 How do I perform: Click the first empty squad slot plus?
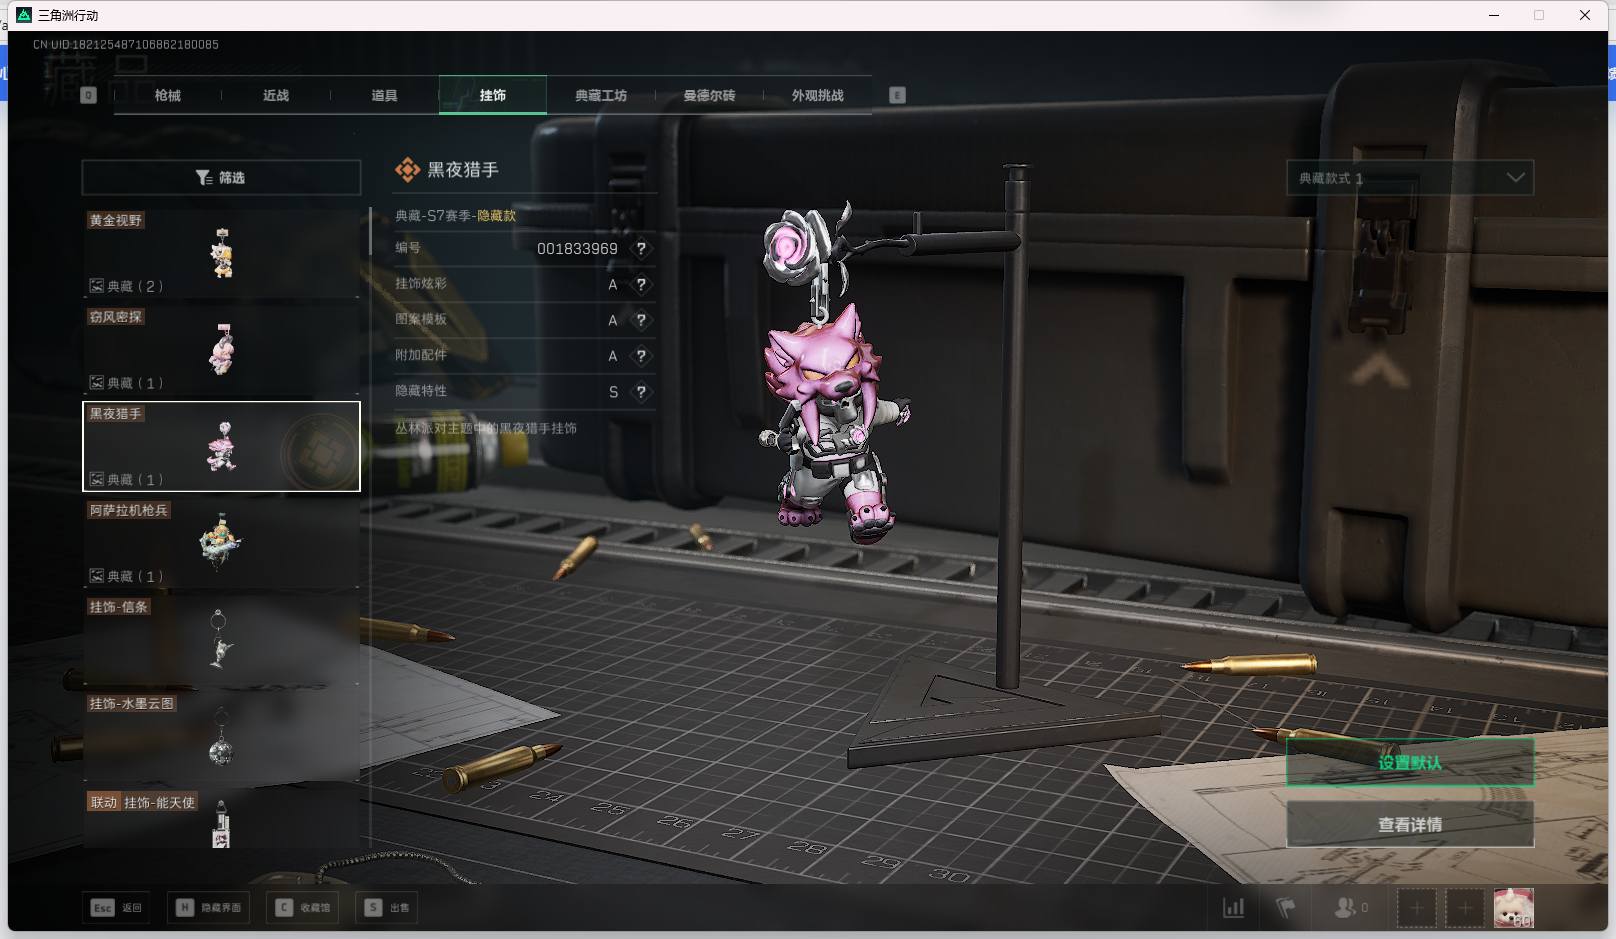tap(1416, 908)
